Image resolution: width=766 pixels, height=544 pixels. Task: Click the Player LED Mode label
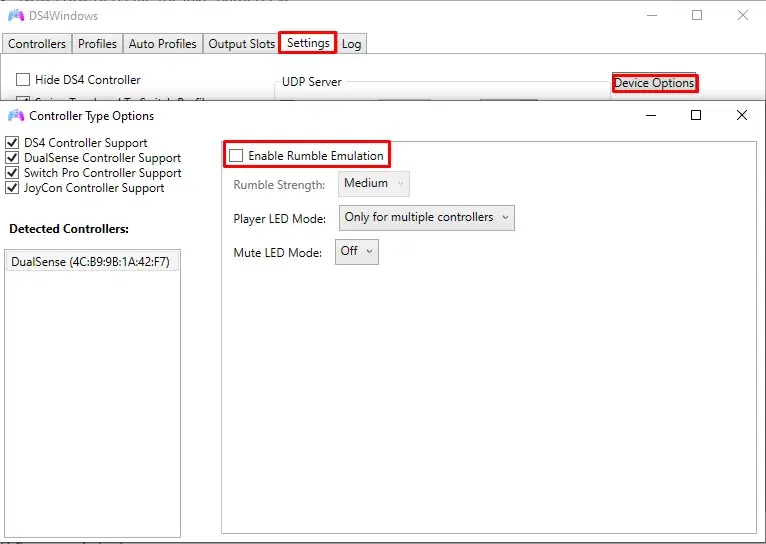(x=279, y=219)
